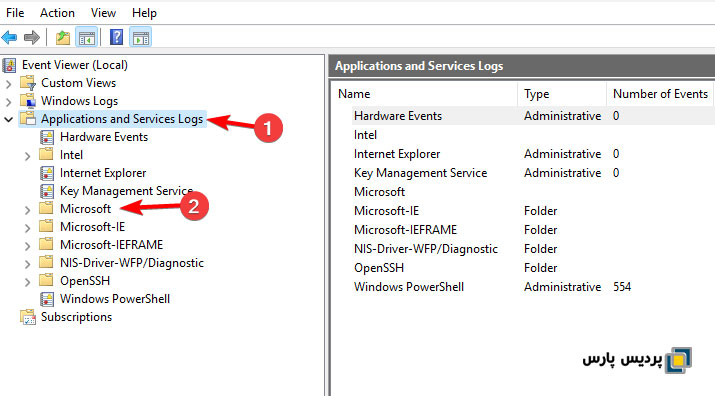Select Custom Views in the tree
Screen dimensions: 715x396
click(x=78, y=83)
